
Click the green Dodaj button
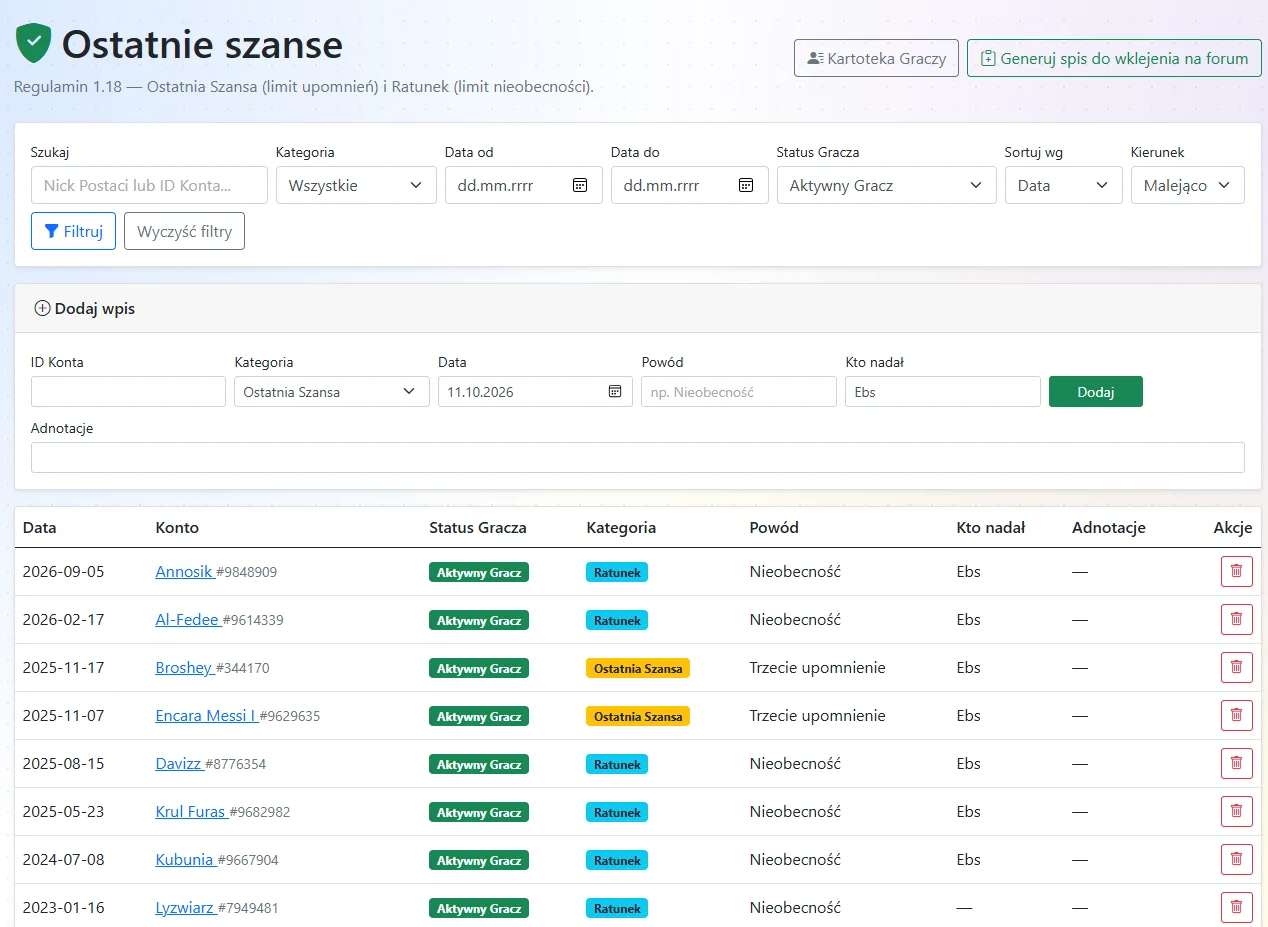click(x=1096, y=391)
